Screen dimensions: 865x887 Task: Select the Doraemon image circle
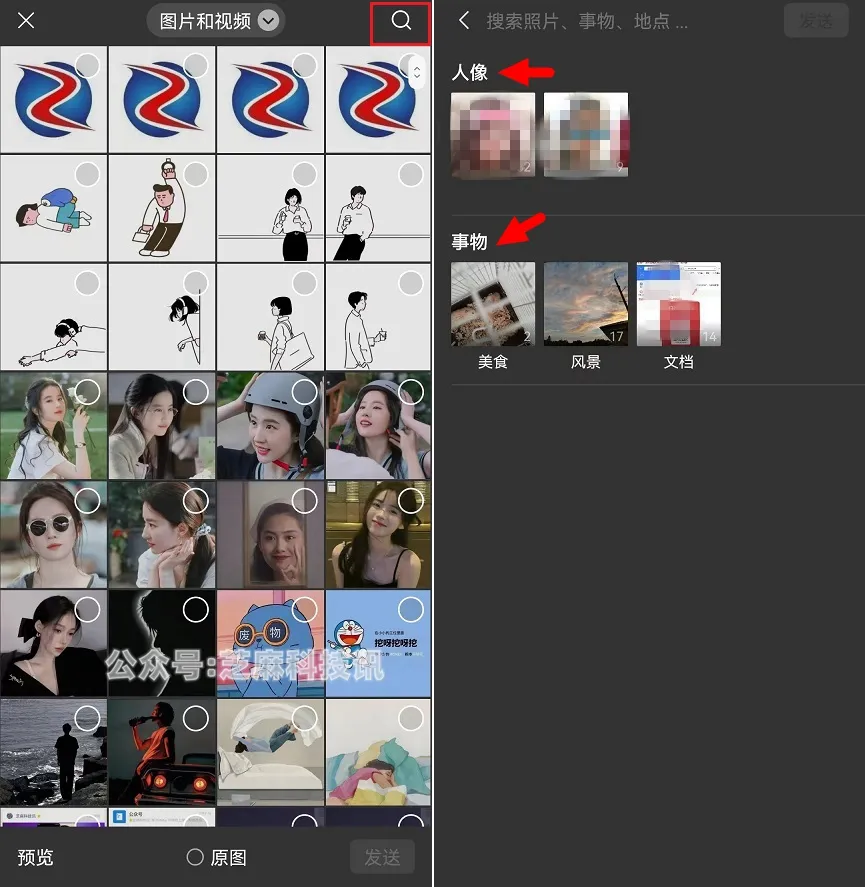(411, 609)
